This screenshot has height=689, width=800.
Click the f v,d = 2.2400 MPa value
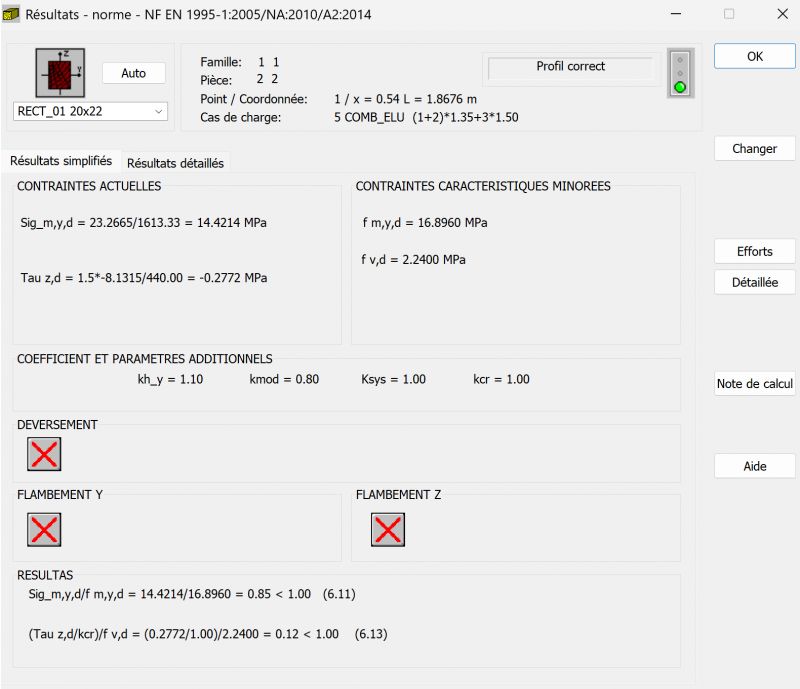pyautogui.click(x=413, y=259)
